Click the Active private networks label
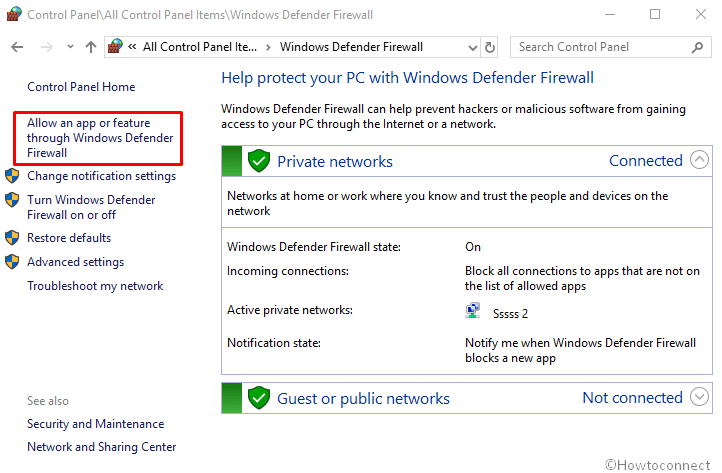This screenshot has width=722, height=473. [x=290, y=310]
